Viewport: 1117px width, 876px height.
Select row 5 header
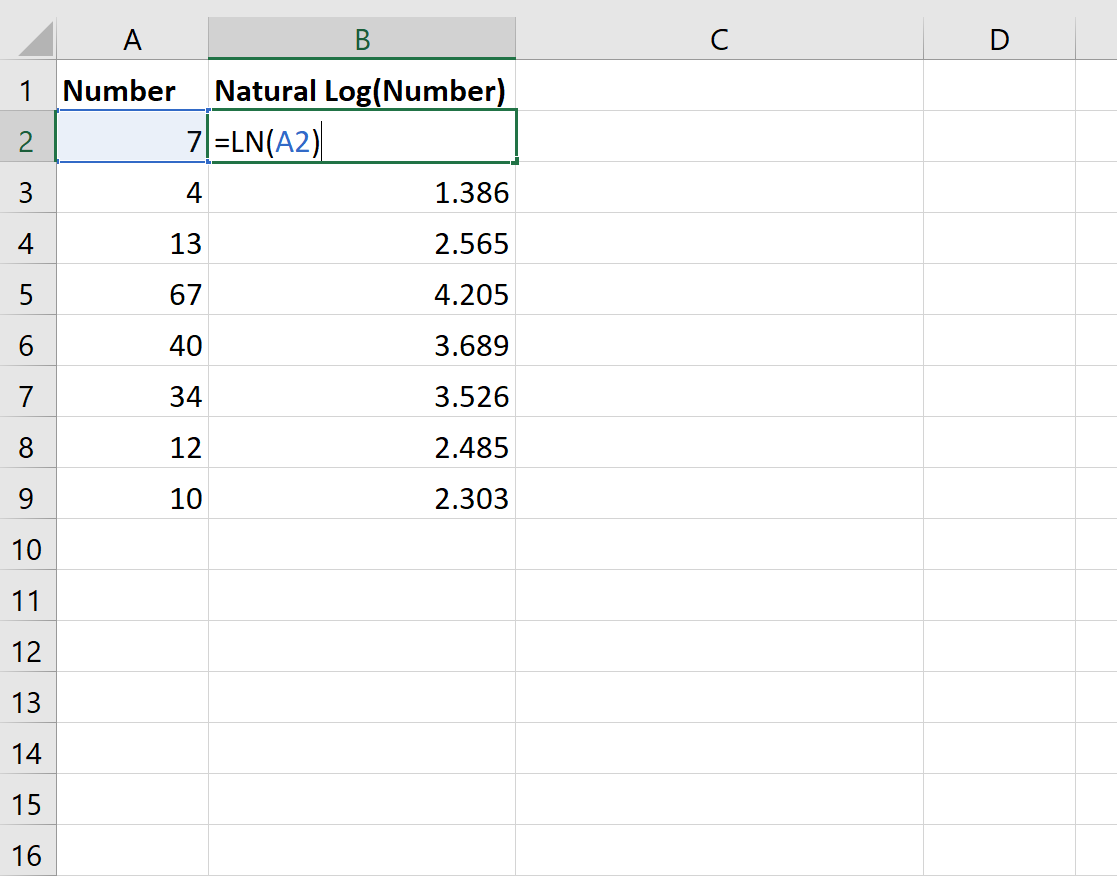27,295
